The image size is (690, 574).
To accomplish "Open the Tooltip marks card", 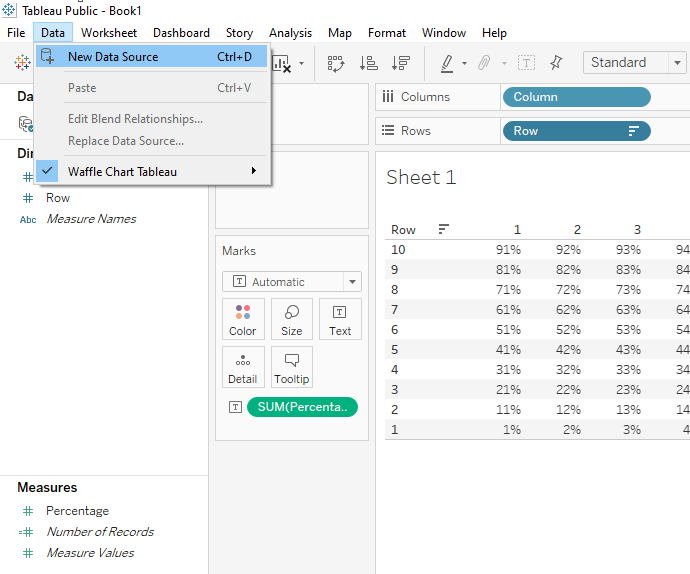I will tap(292, 367).
